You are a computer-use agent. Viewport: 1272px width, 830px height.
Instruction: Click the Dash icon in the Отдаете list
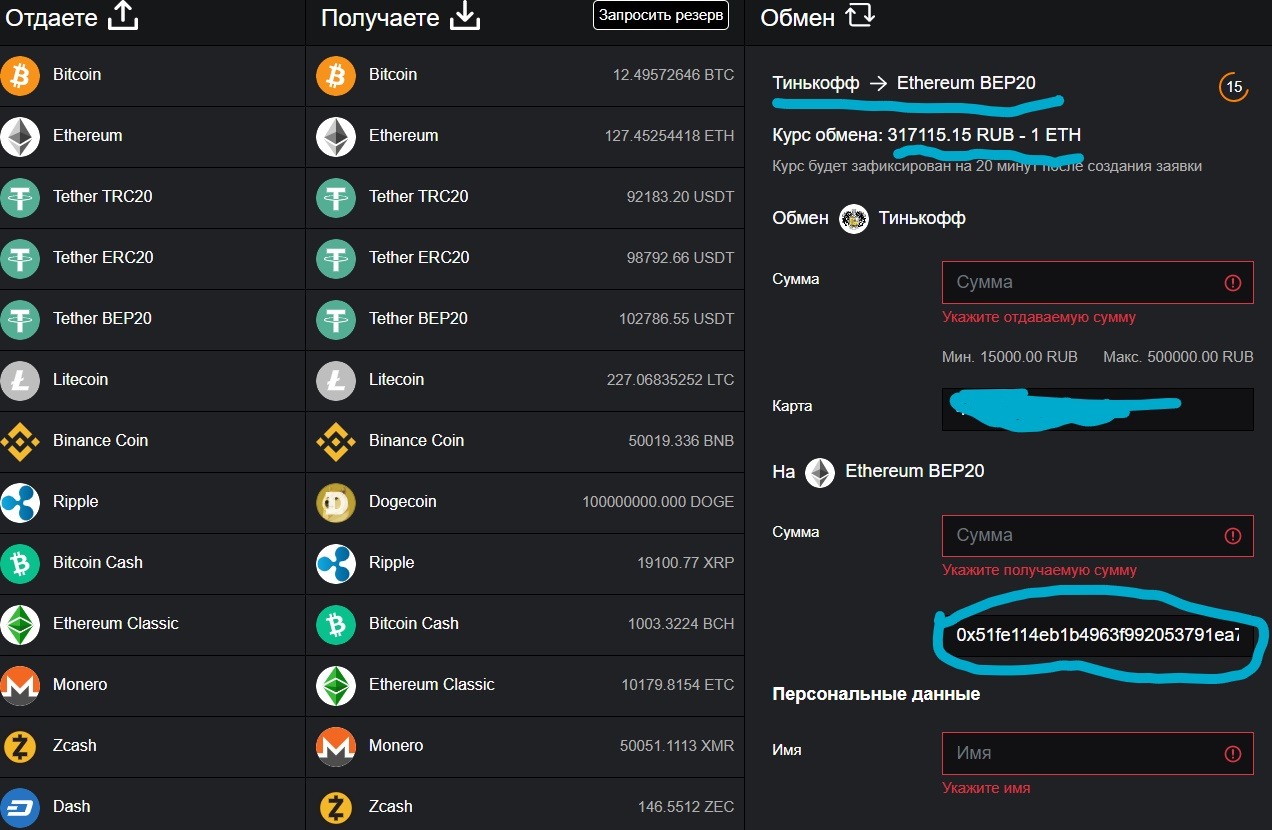tap(20, 807)
